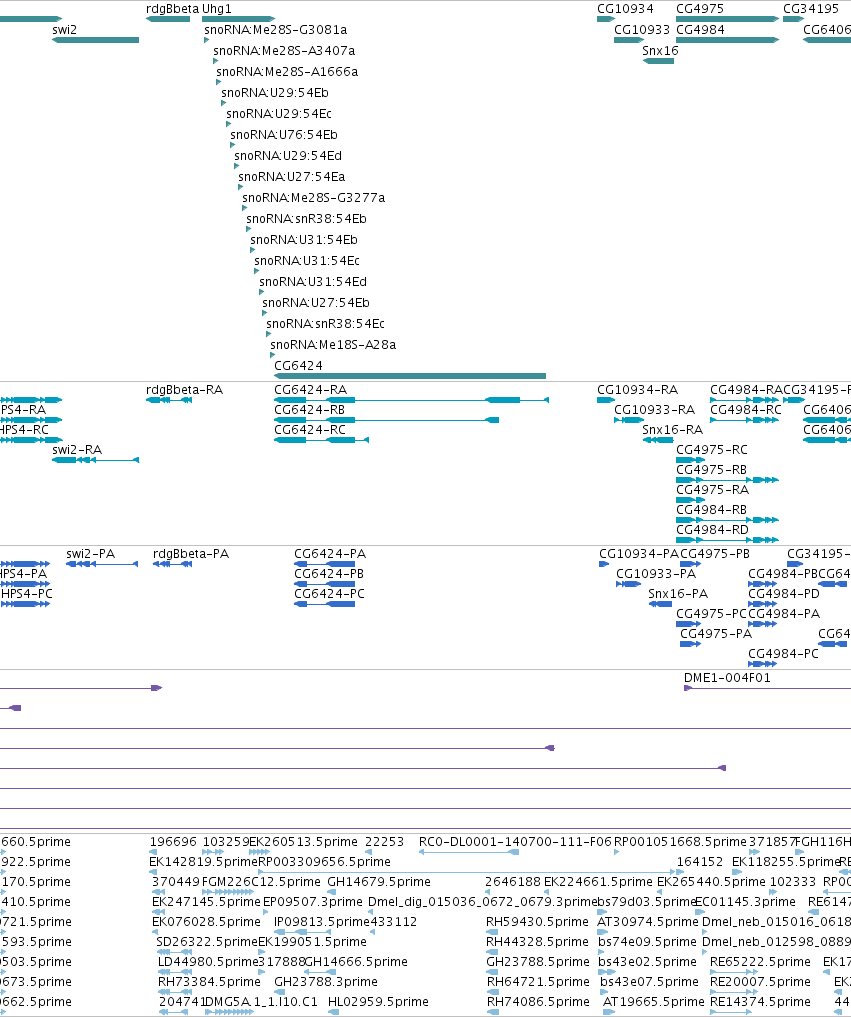Click snoRNA:U29:54Ec label
This screenshot has width=851, height=1017.
279,114
